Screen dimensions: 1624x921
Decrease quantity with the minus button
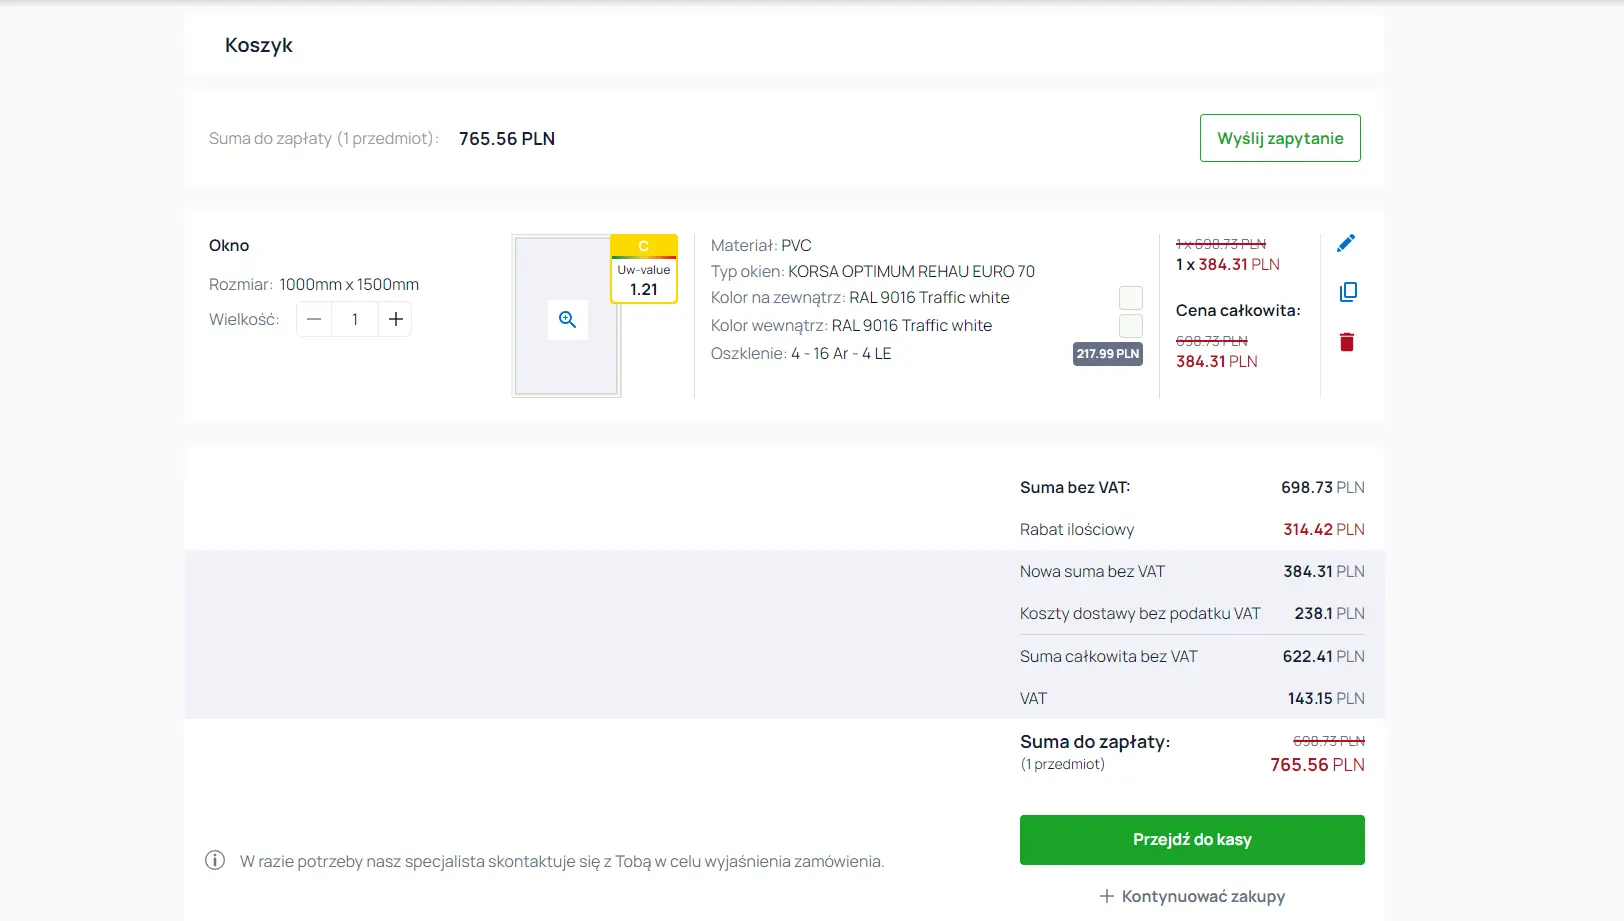click(314, 319)
